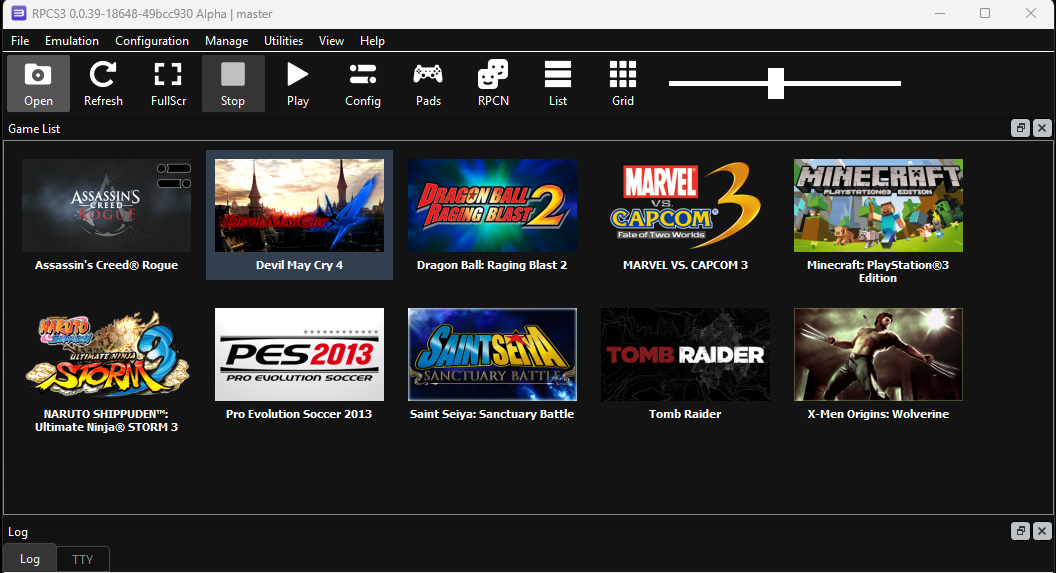Image resolution: width=1056 pixels, height=573 pixels.
Task: Open the Help menu
Action: click(372, 40)
